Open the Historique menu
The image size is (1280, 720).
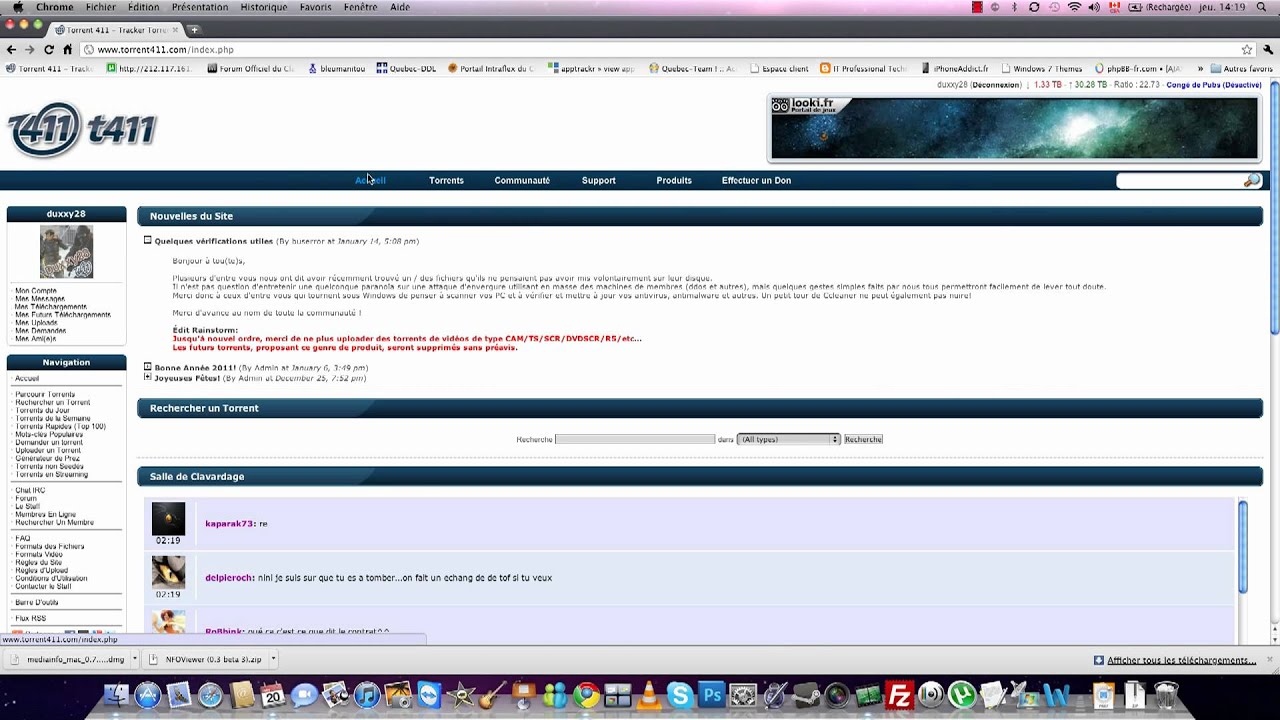click(x=263, y=7)
